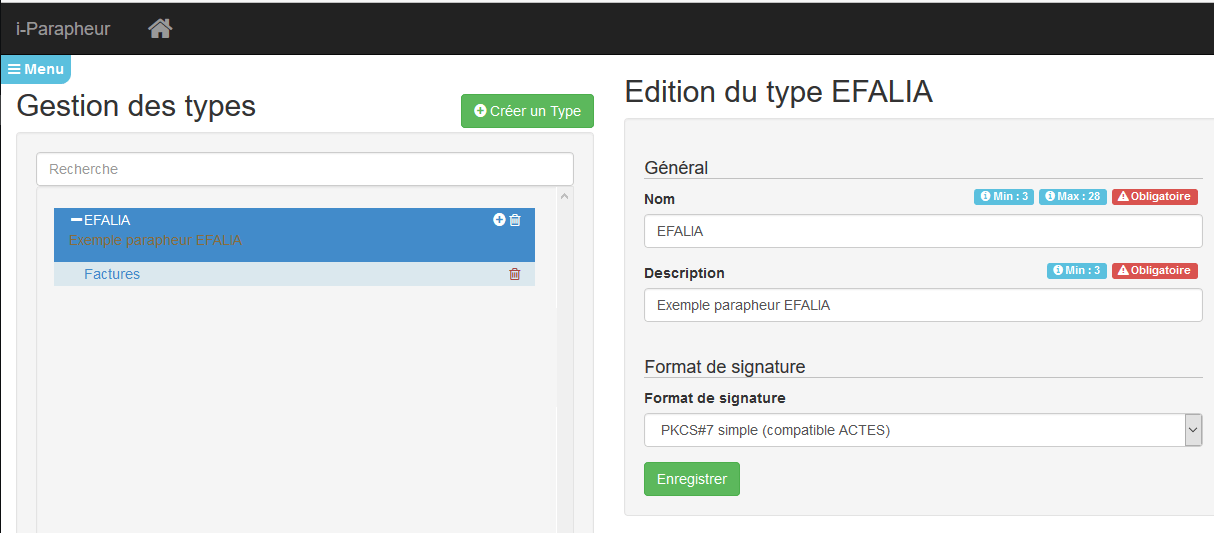Save changes with the Enregistrer button
Screen dimensions: 1214x533
click(692, 479)
